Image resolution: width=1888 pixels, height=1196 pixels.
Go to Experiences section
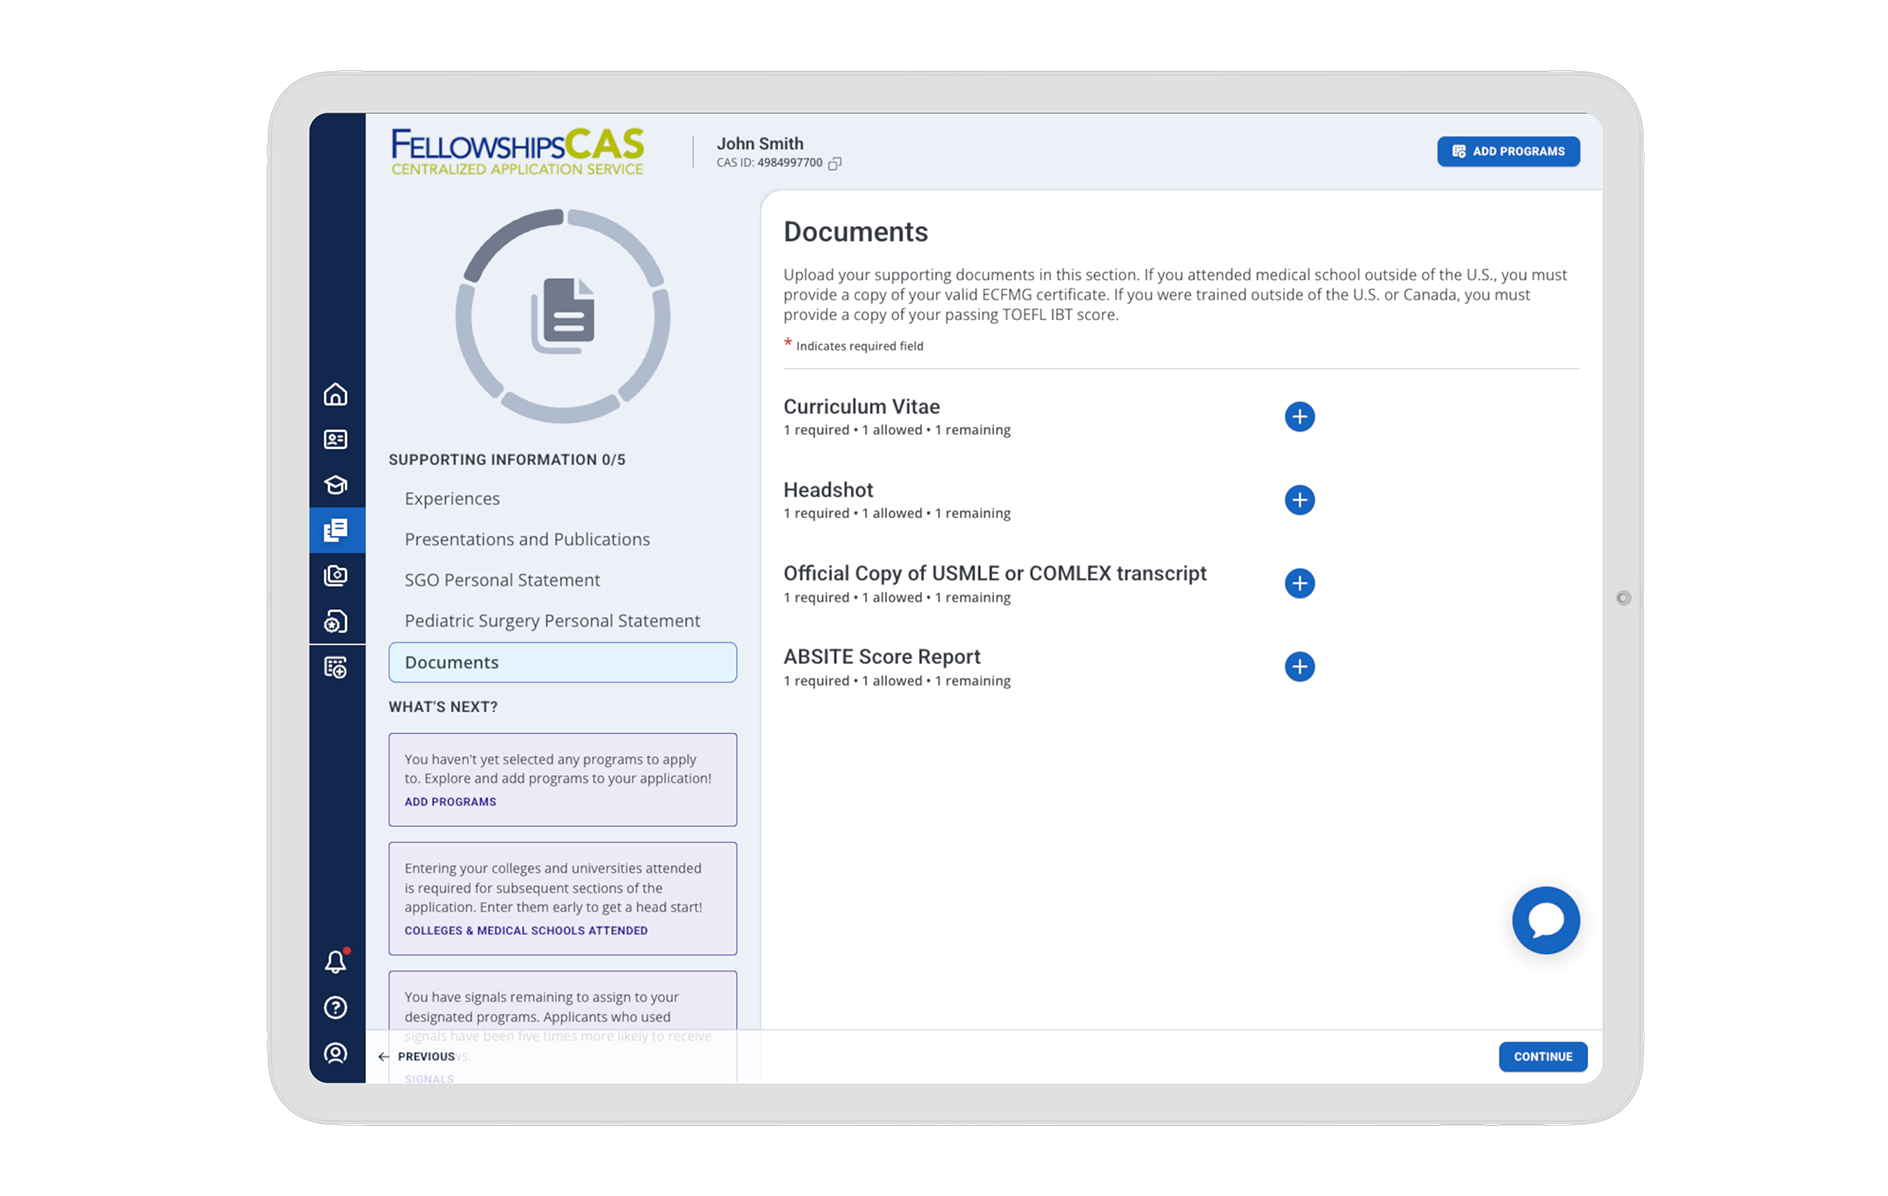tap(452, 499)
